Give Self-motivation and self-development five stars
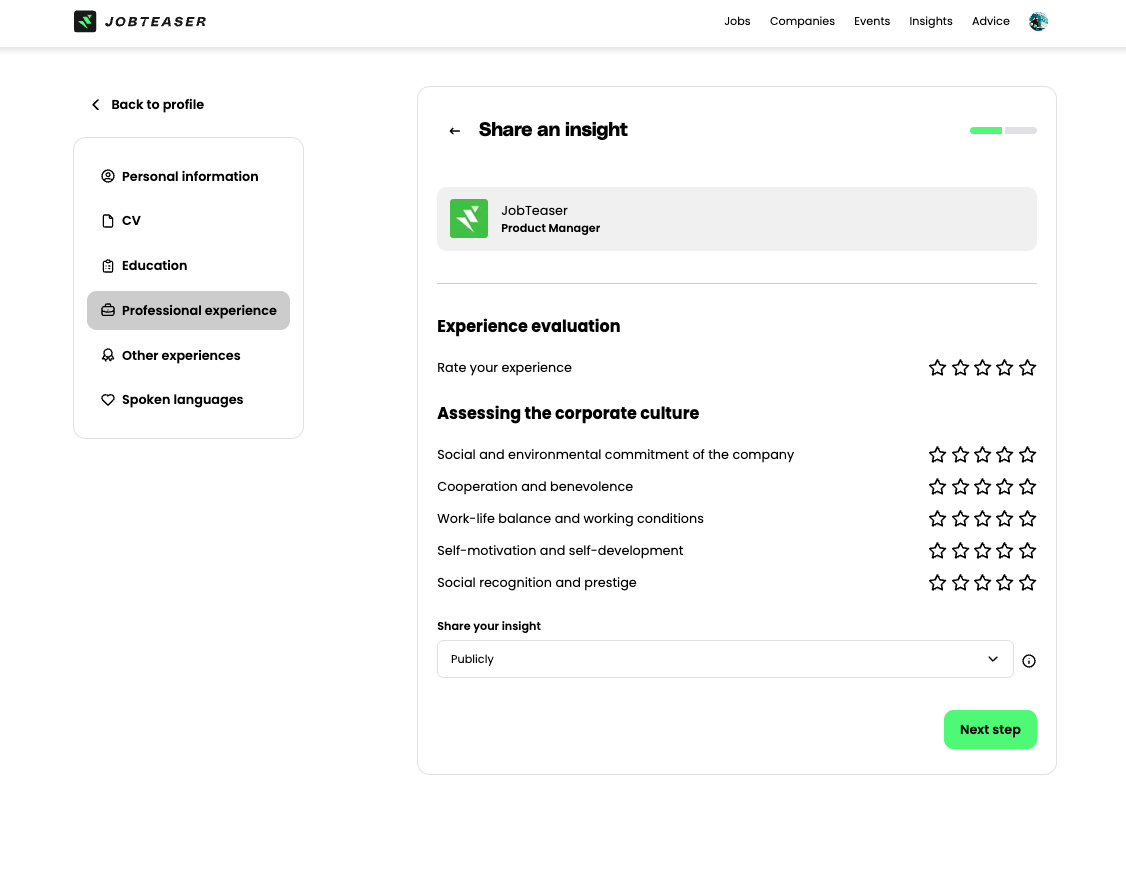The height and width of the screenshot is (896, 1126). click(1028, 551)
